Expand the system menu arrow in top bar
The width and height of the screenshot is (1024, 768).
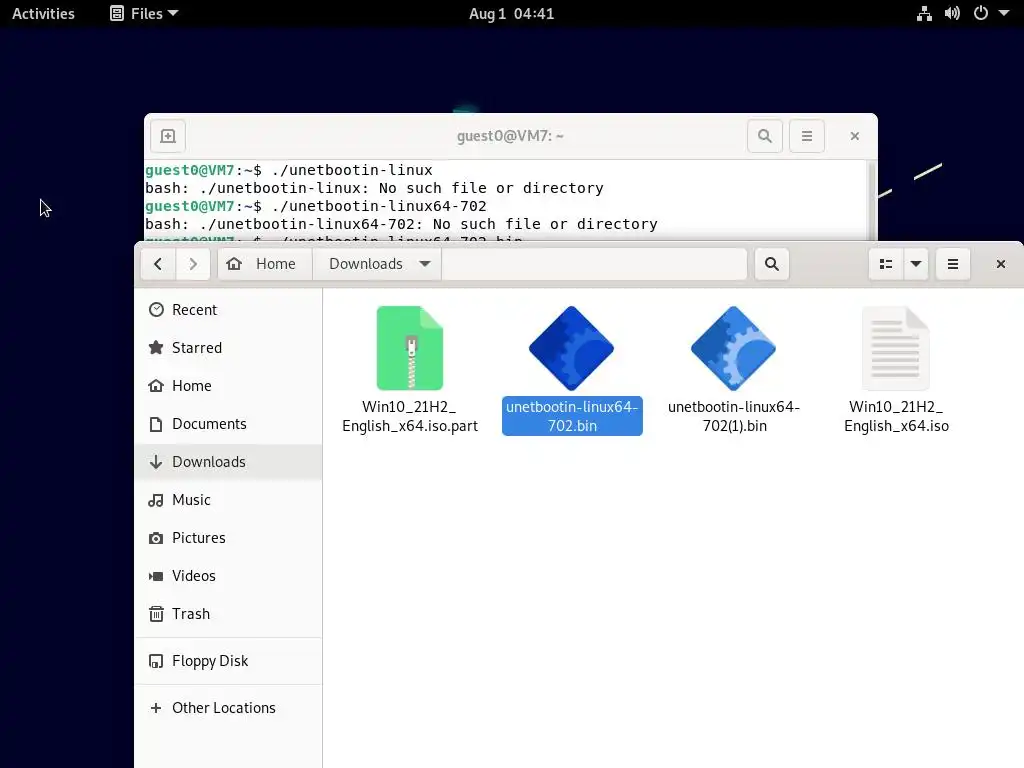pos(1004,13)
